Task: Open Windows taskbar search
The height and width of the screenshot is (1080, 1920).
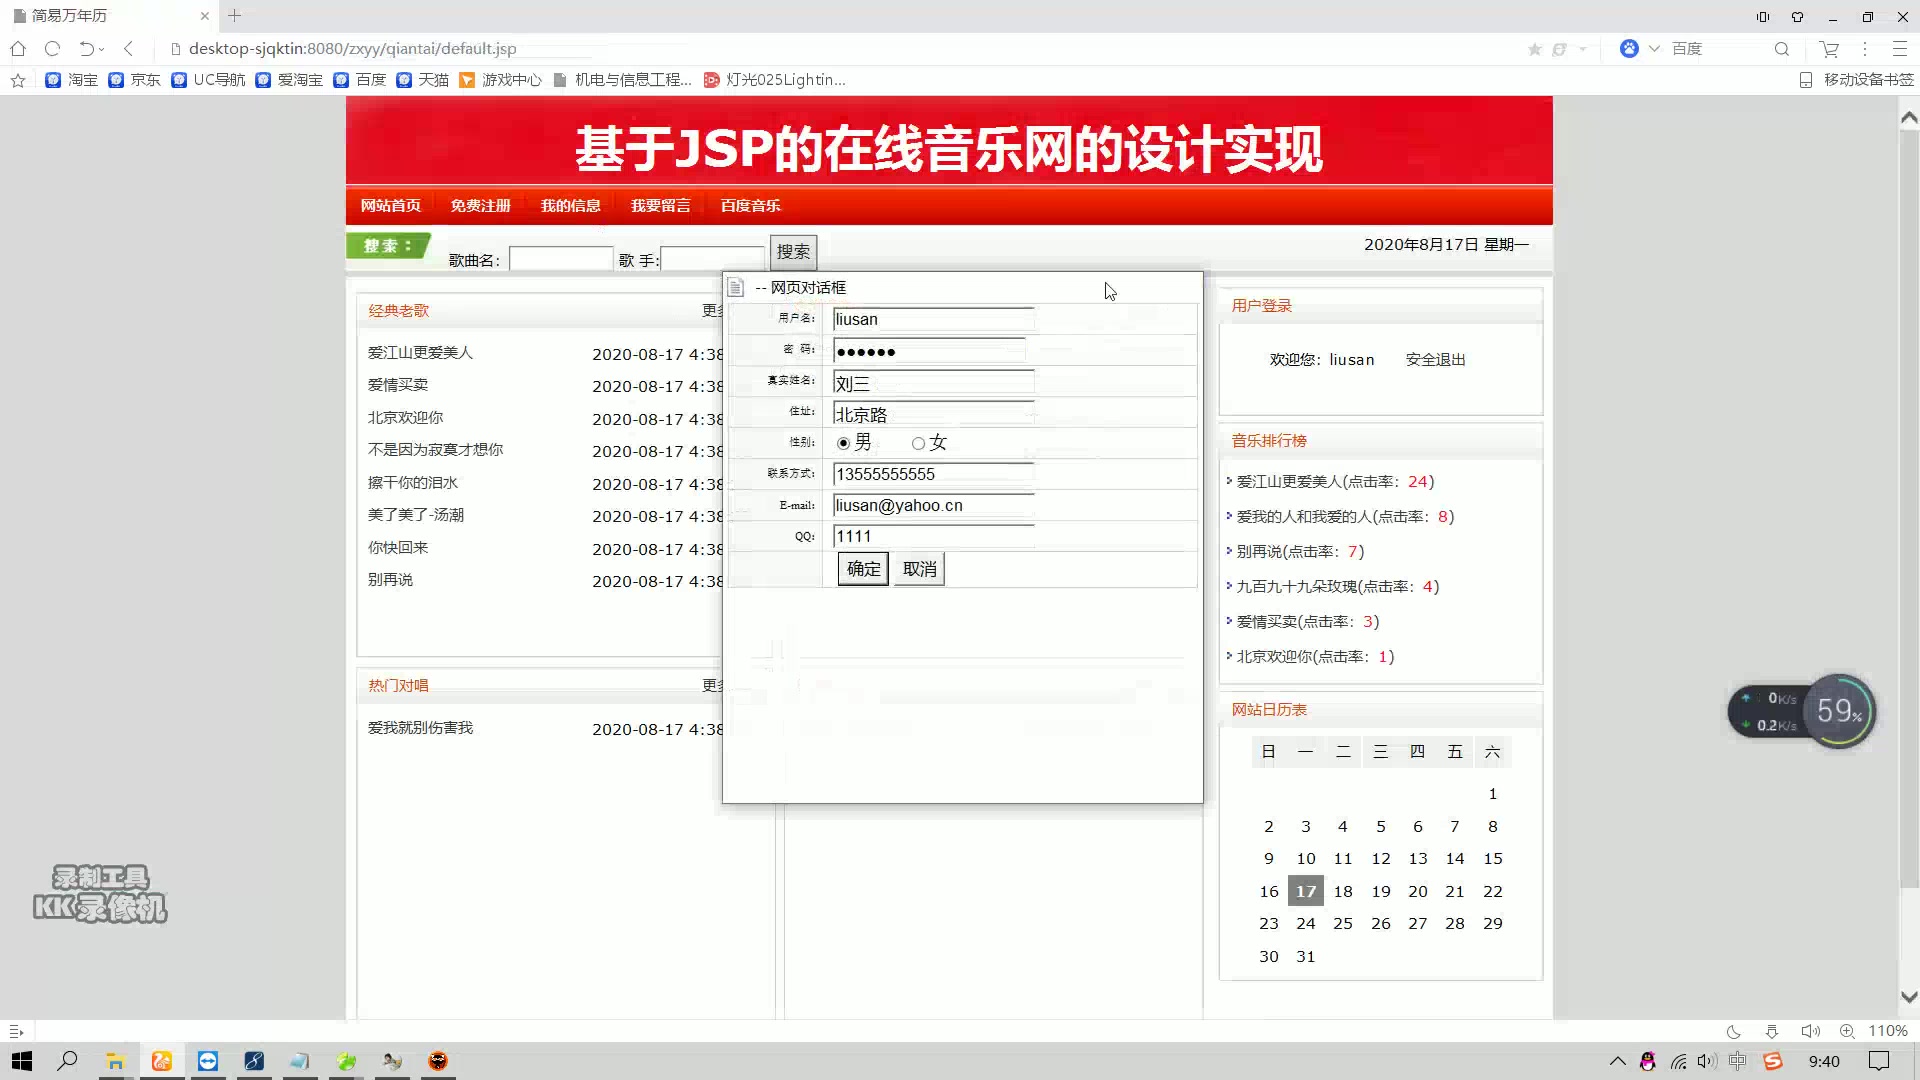Action: 67,1061
